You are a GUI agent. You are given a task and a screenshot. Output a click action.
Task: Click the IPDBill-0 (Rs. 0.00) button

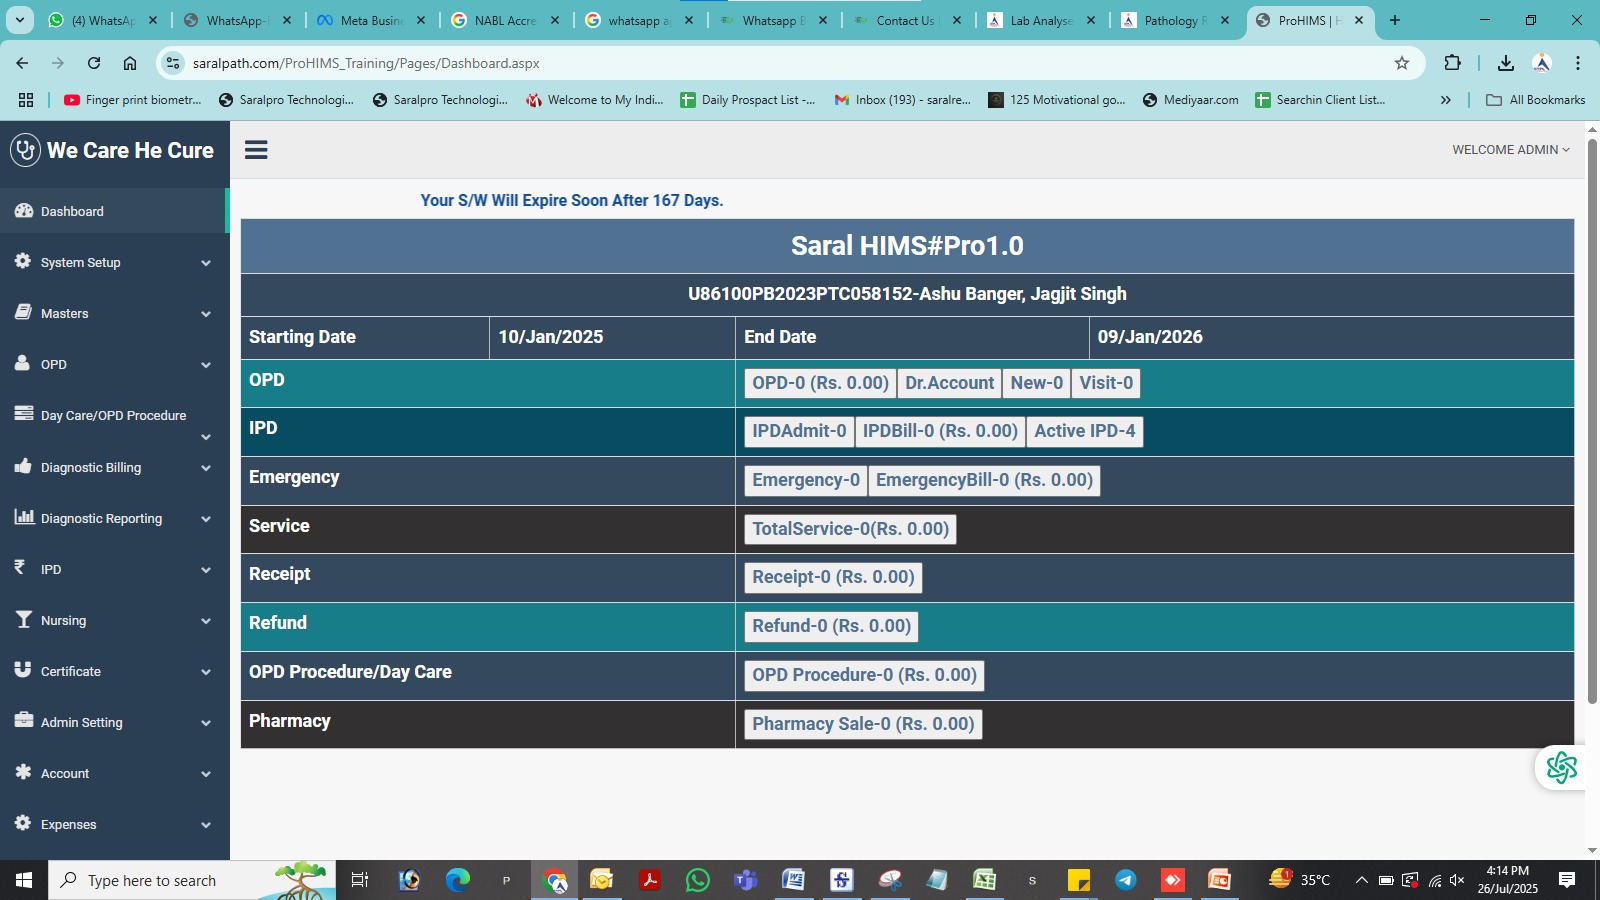tap(940, 431)
